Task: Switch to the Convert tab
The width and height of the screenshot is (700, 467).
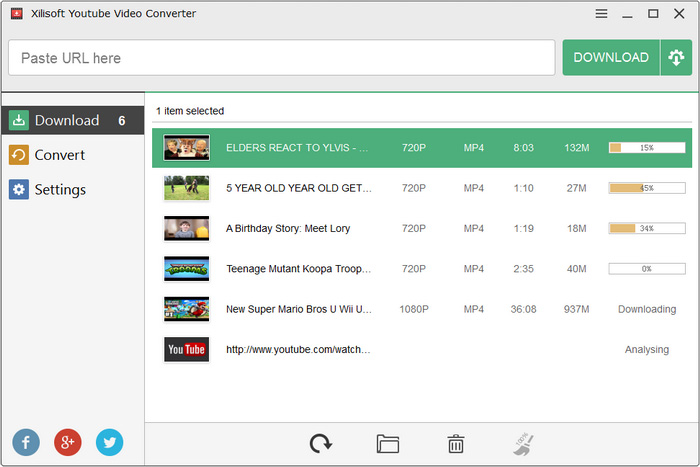Action: pyautogui.click(x=73, y=155)
